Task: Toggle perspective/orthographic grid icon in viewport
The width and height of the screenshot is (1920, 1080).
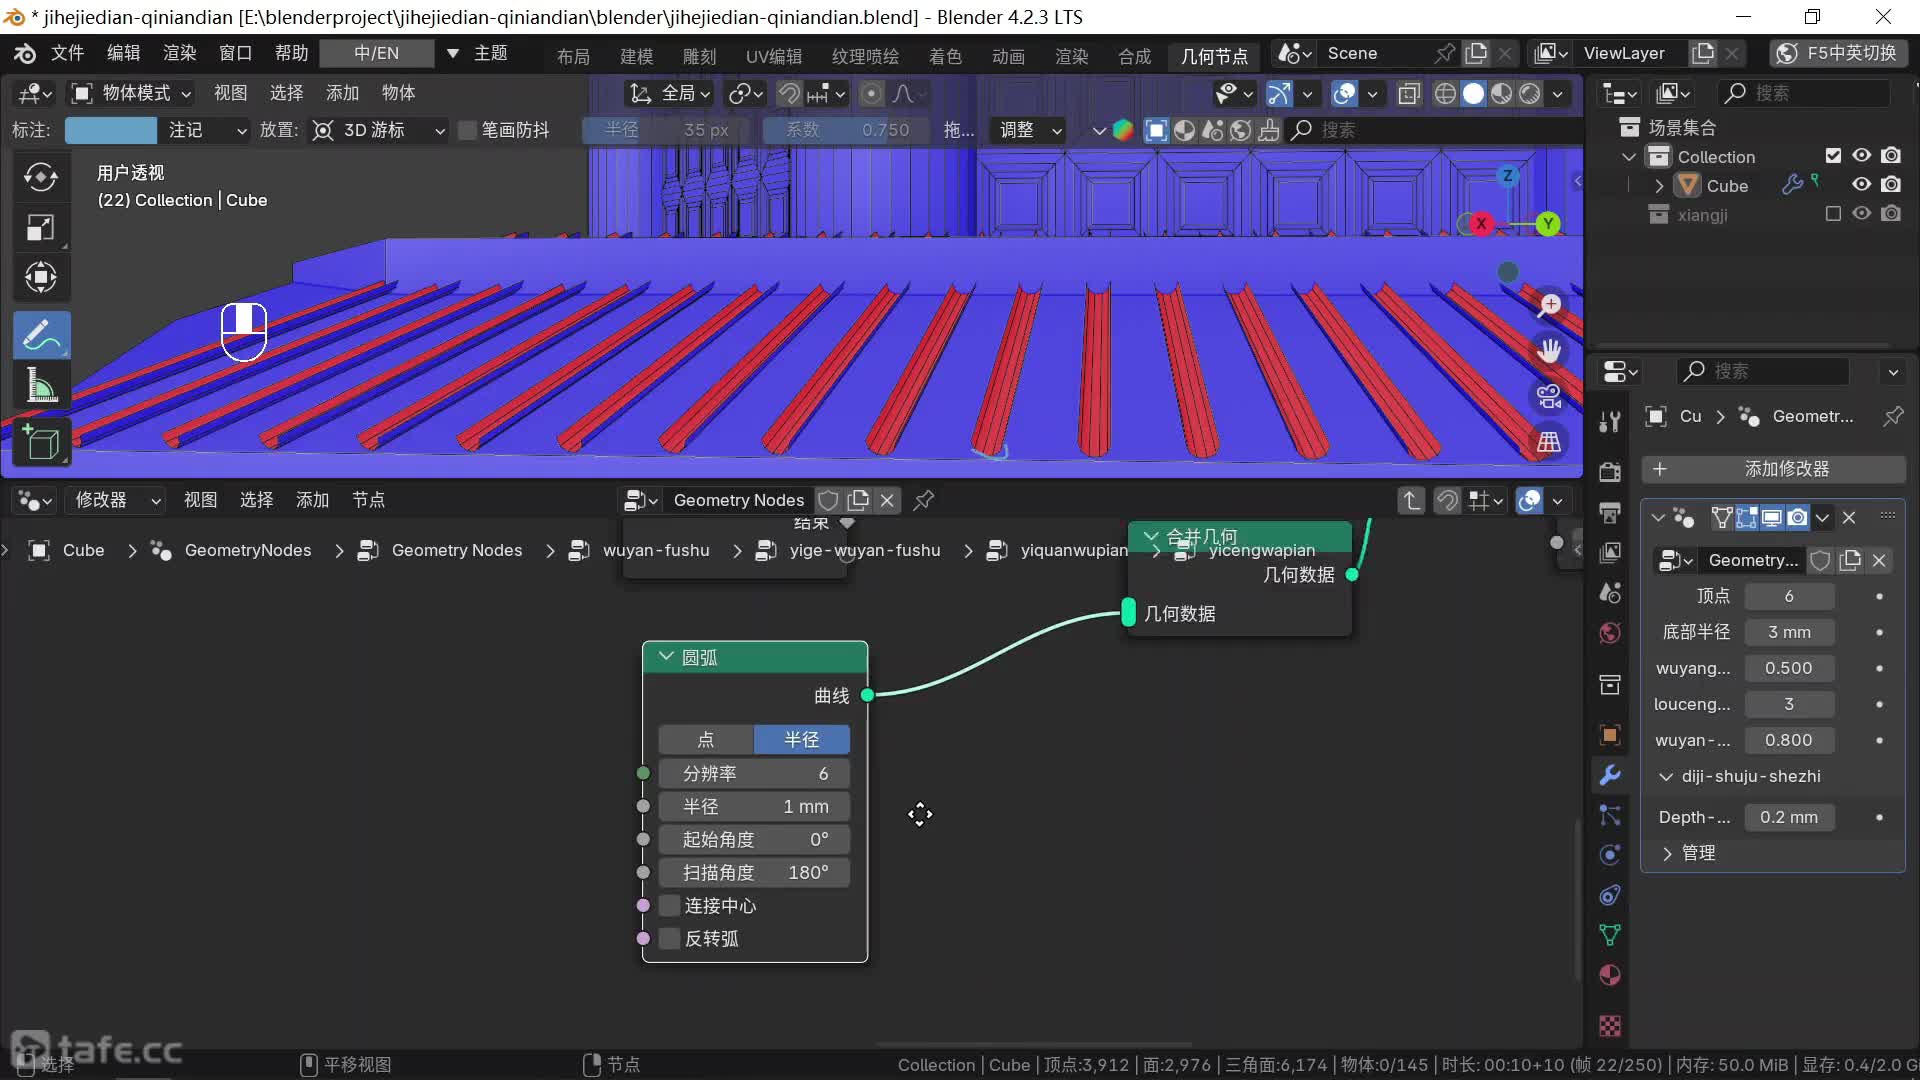Action: (x=1549, y=442)
